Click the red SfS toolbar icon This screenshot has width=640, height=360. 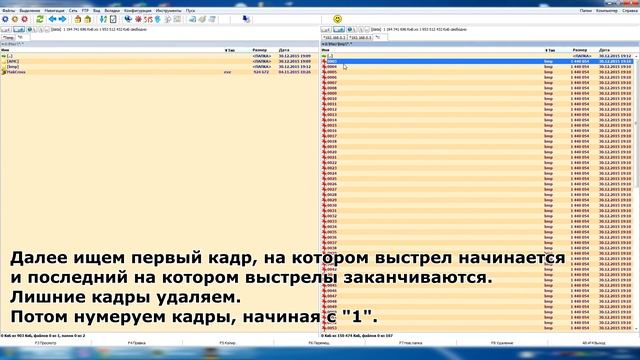148,19
